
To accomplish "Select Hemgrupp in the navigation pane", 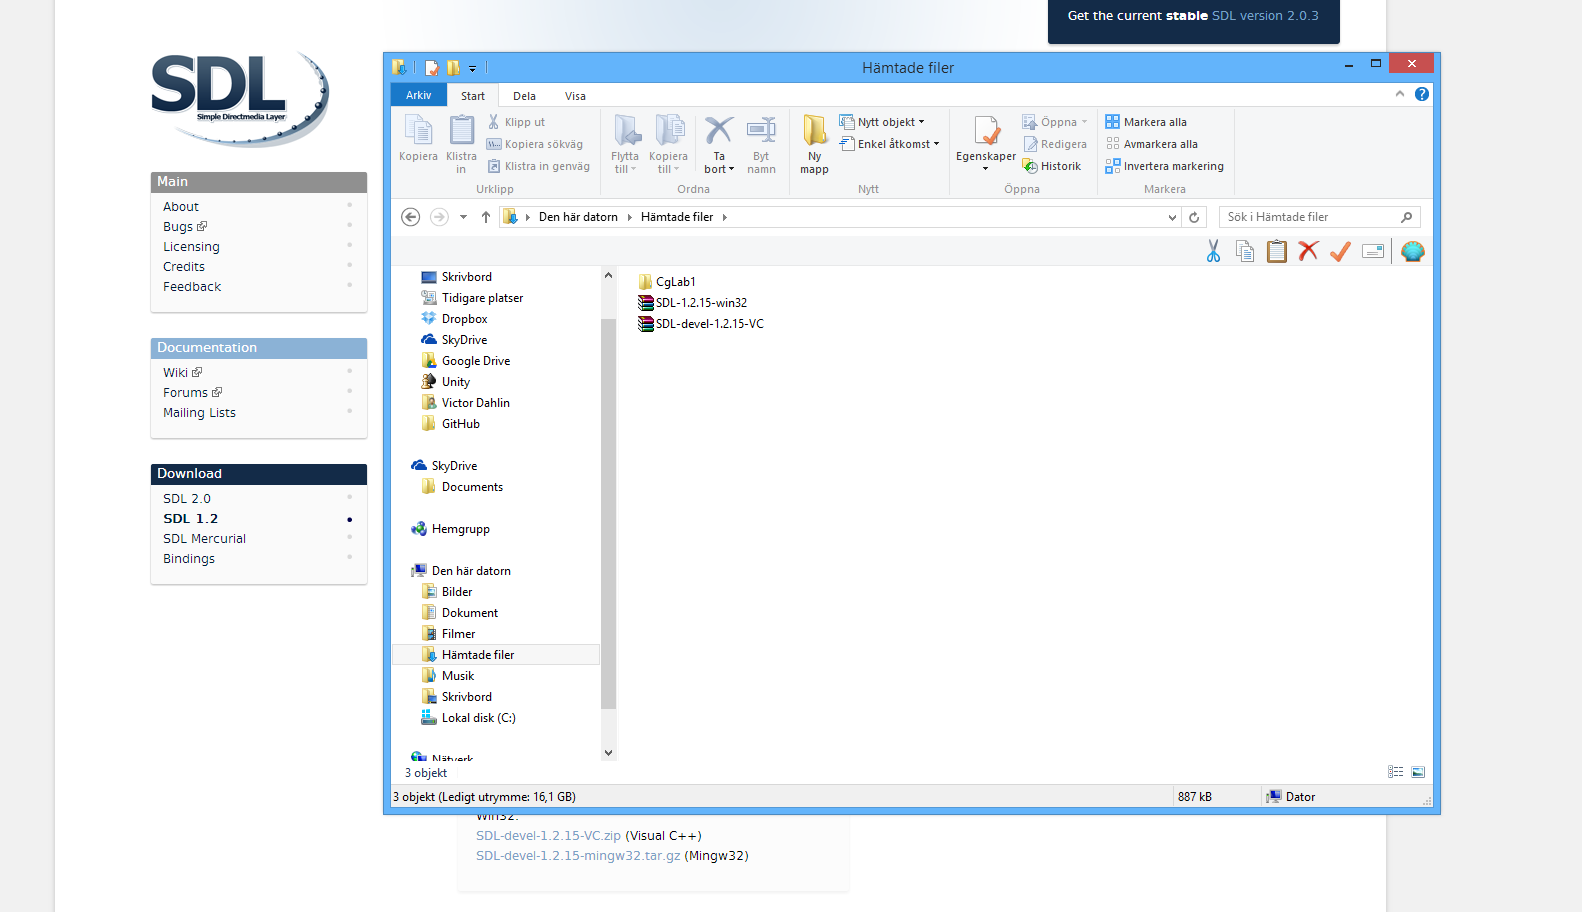I will click(460, 529).
